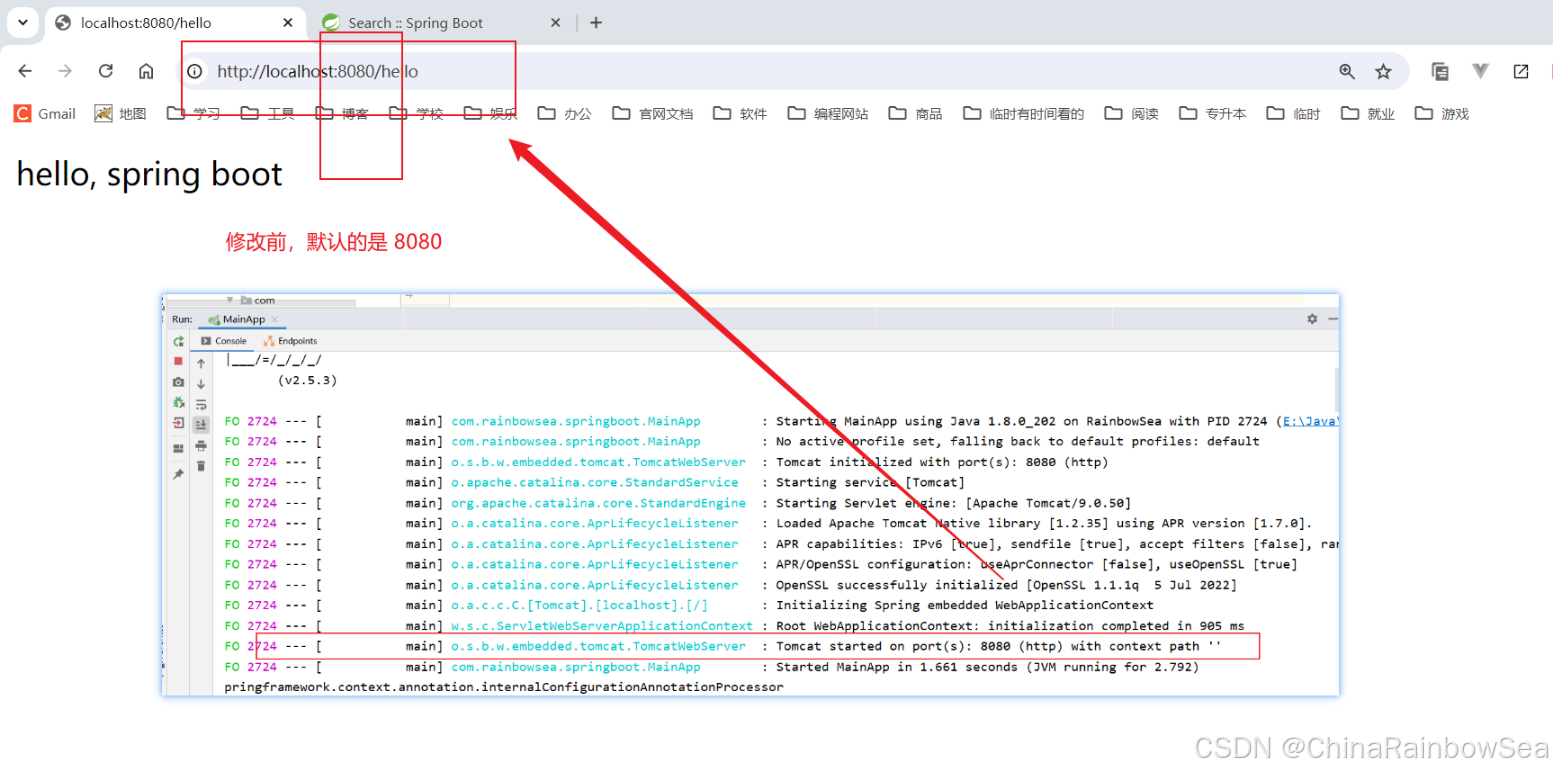Viewport: 1553px width, 775px height.
Task: Open the 地图 bookmark
Action: tap(120, 114)
